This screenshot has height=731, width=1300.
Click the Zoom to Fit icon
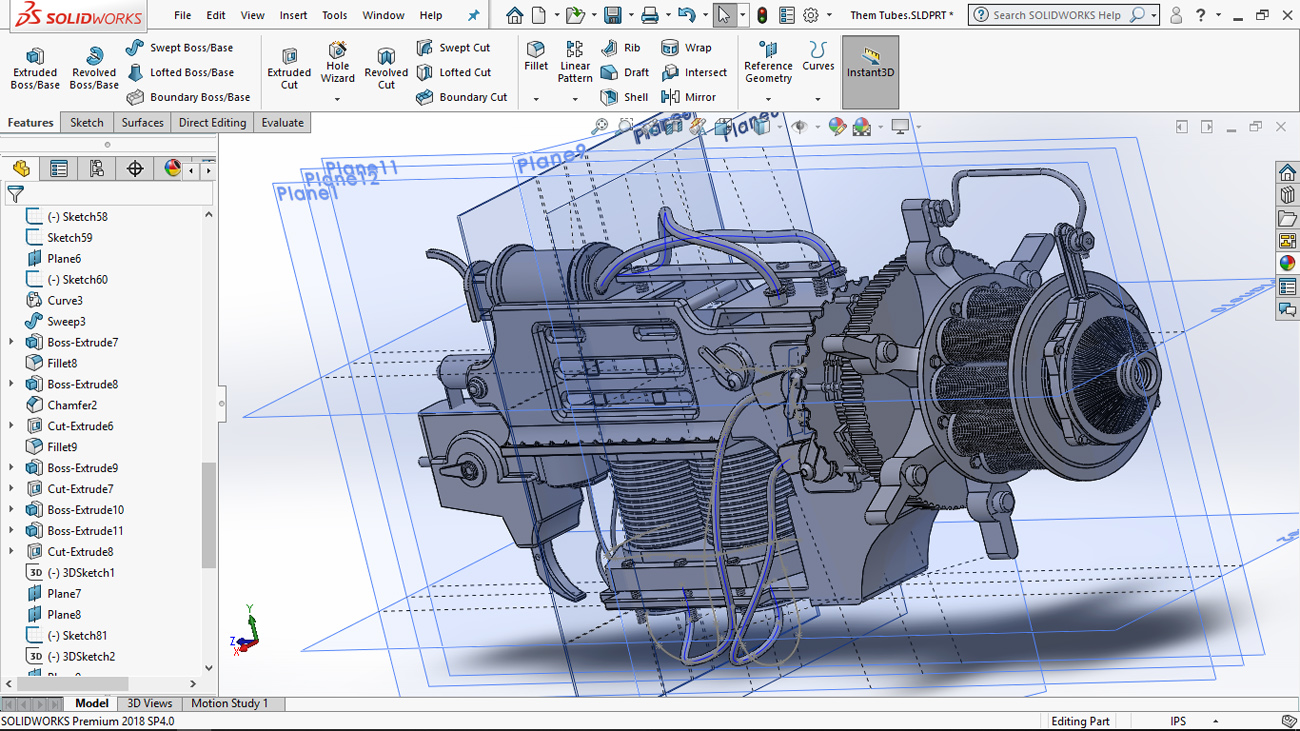pos(600,127)
